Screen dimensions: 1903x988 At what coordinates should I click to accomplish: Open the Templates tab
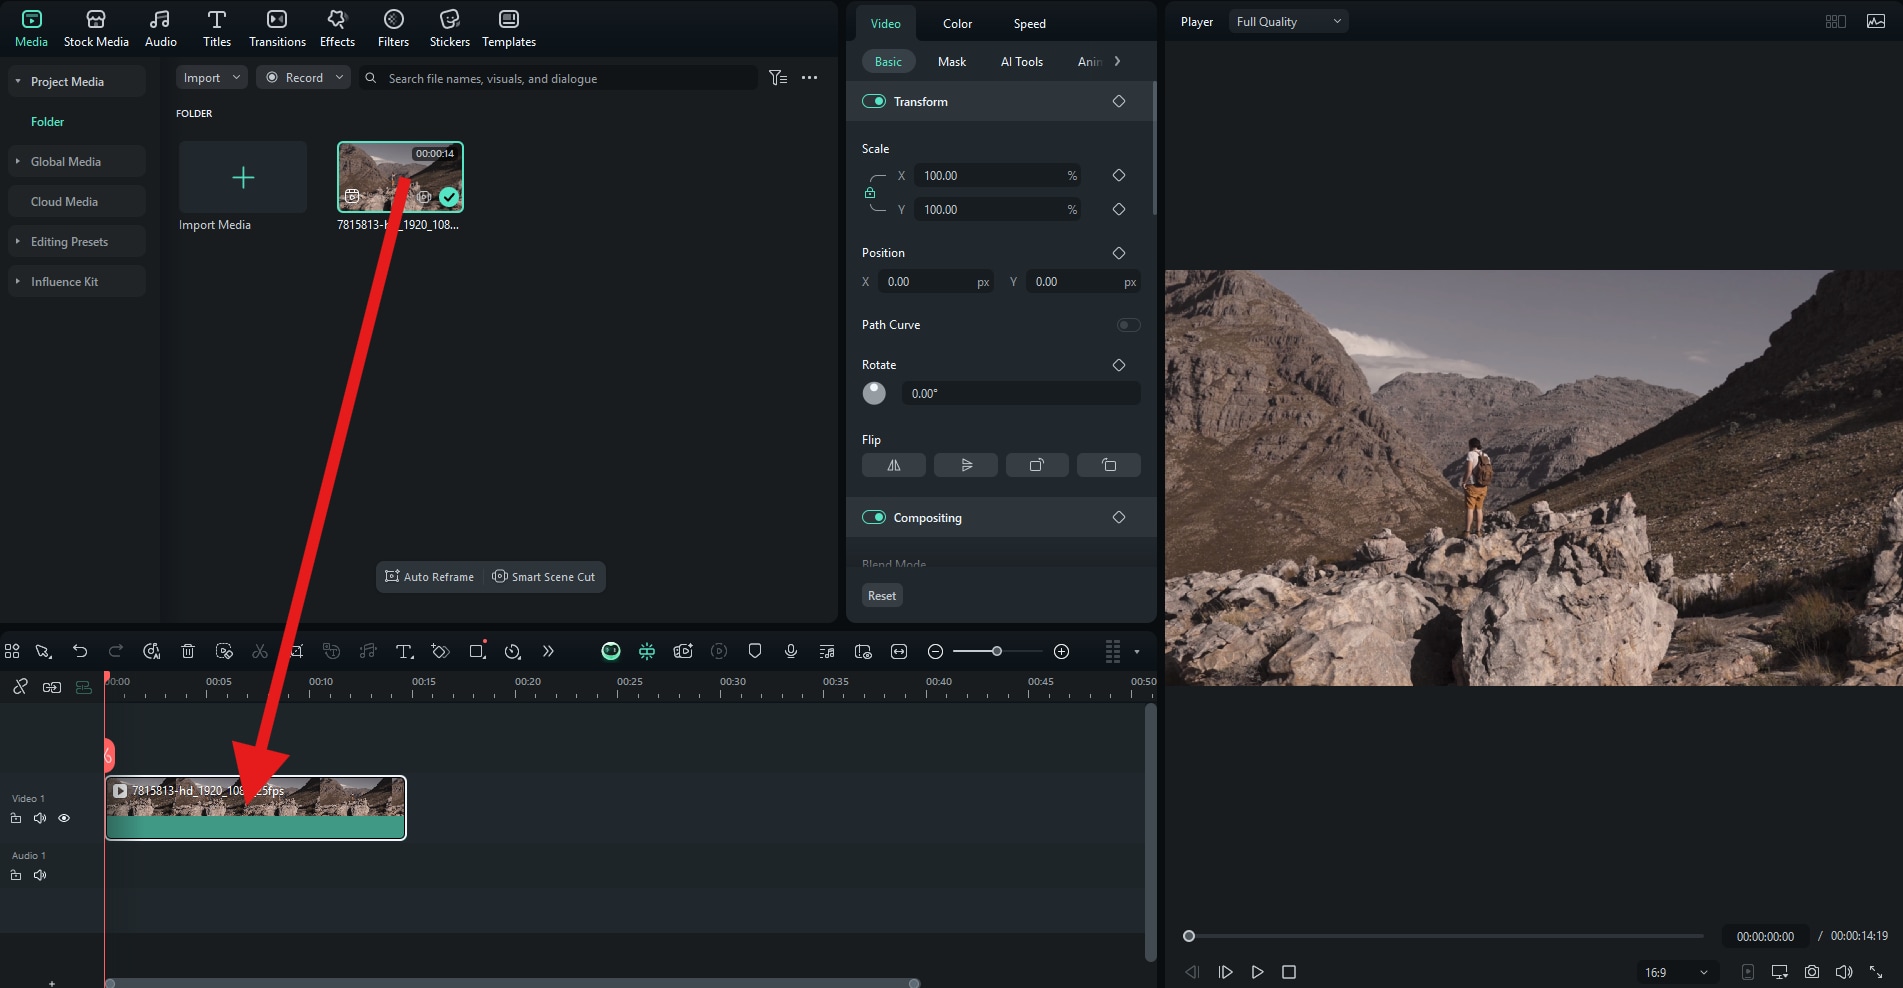coord(509,29)
